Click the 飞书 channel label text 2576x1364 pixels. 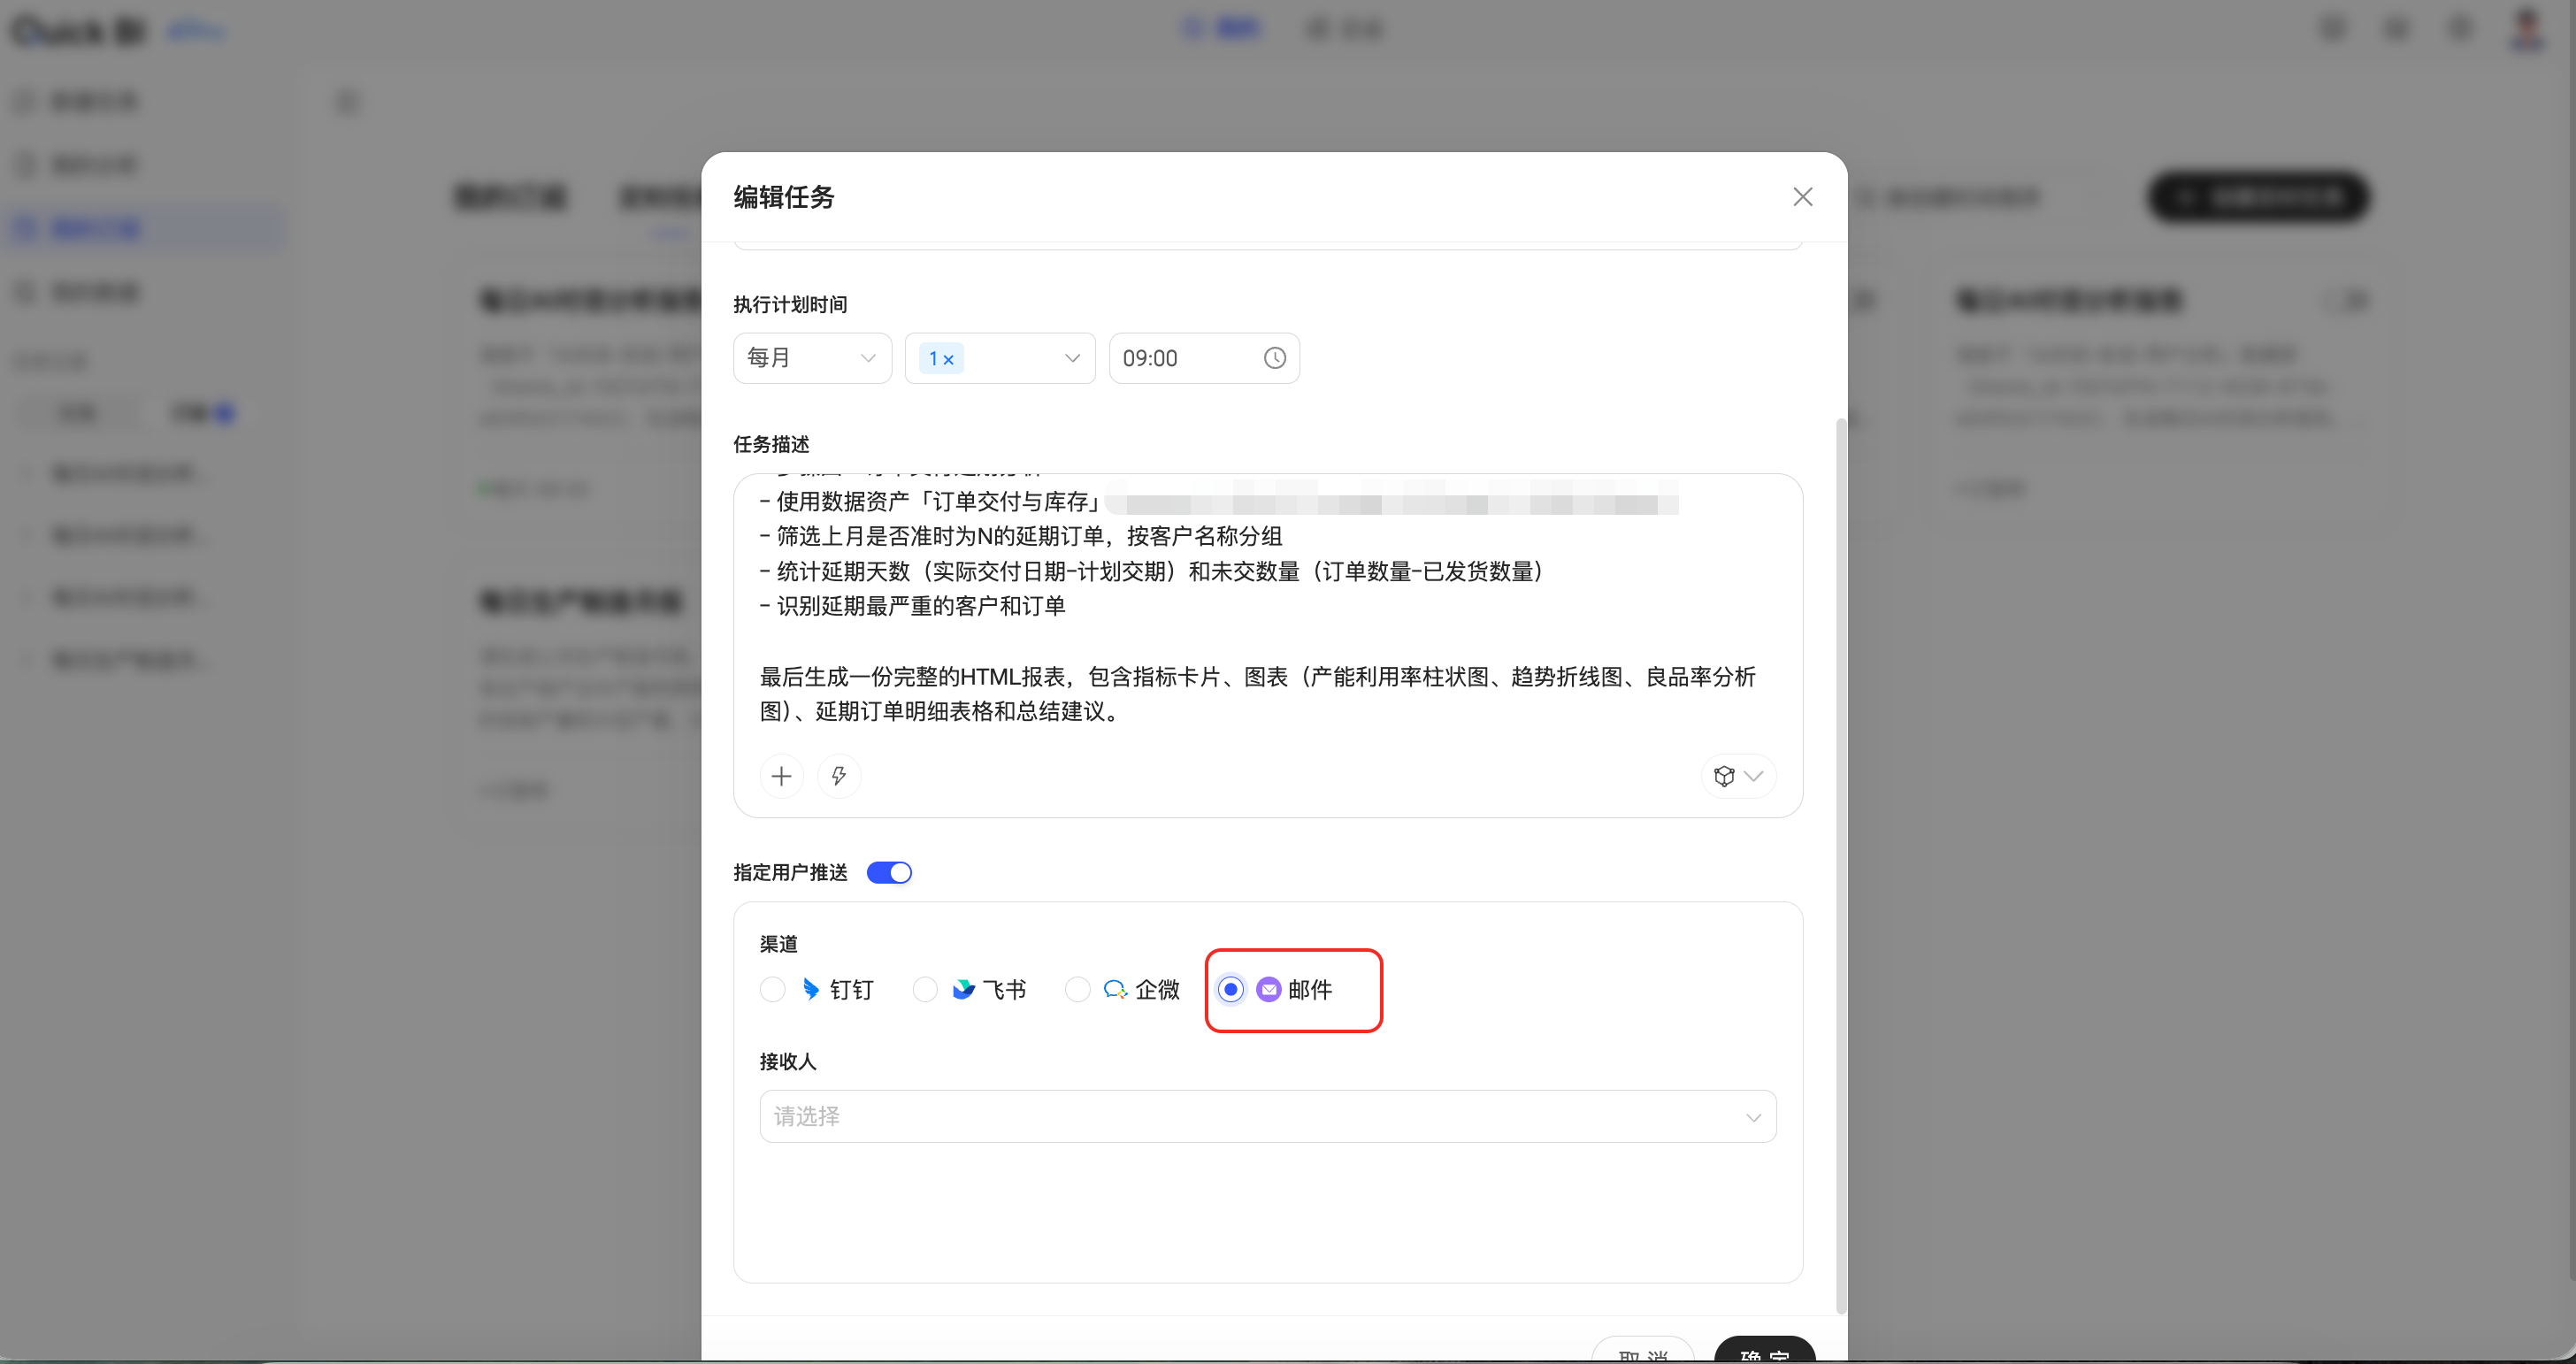1005,989
